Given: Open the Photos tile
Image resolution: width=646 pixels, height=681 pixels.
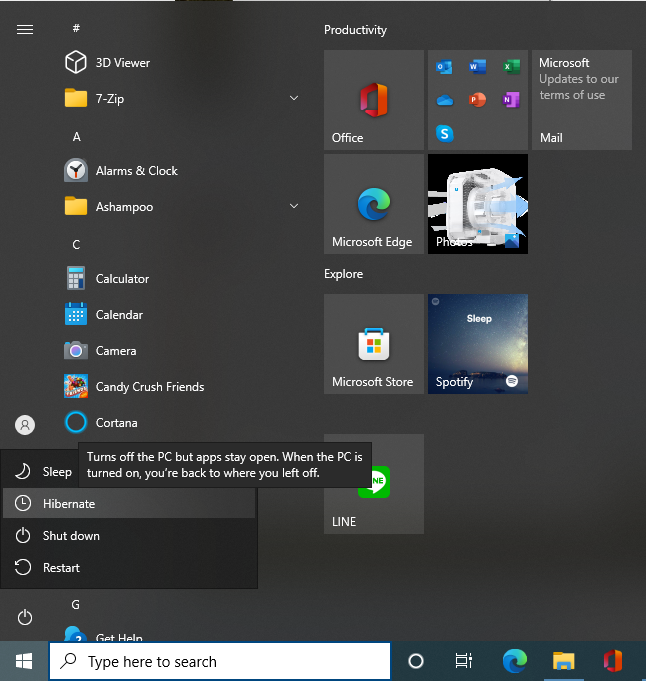Looking at the screenshot, I should [478, 204].
